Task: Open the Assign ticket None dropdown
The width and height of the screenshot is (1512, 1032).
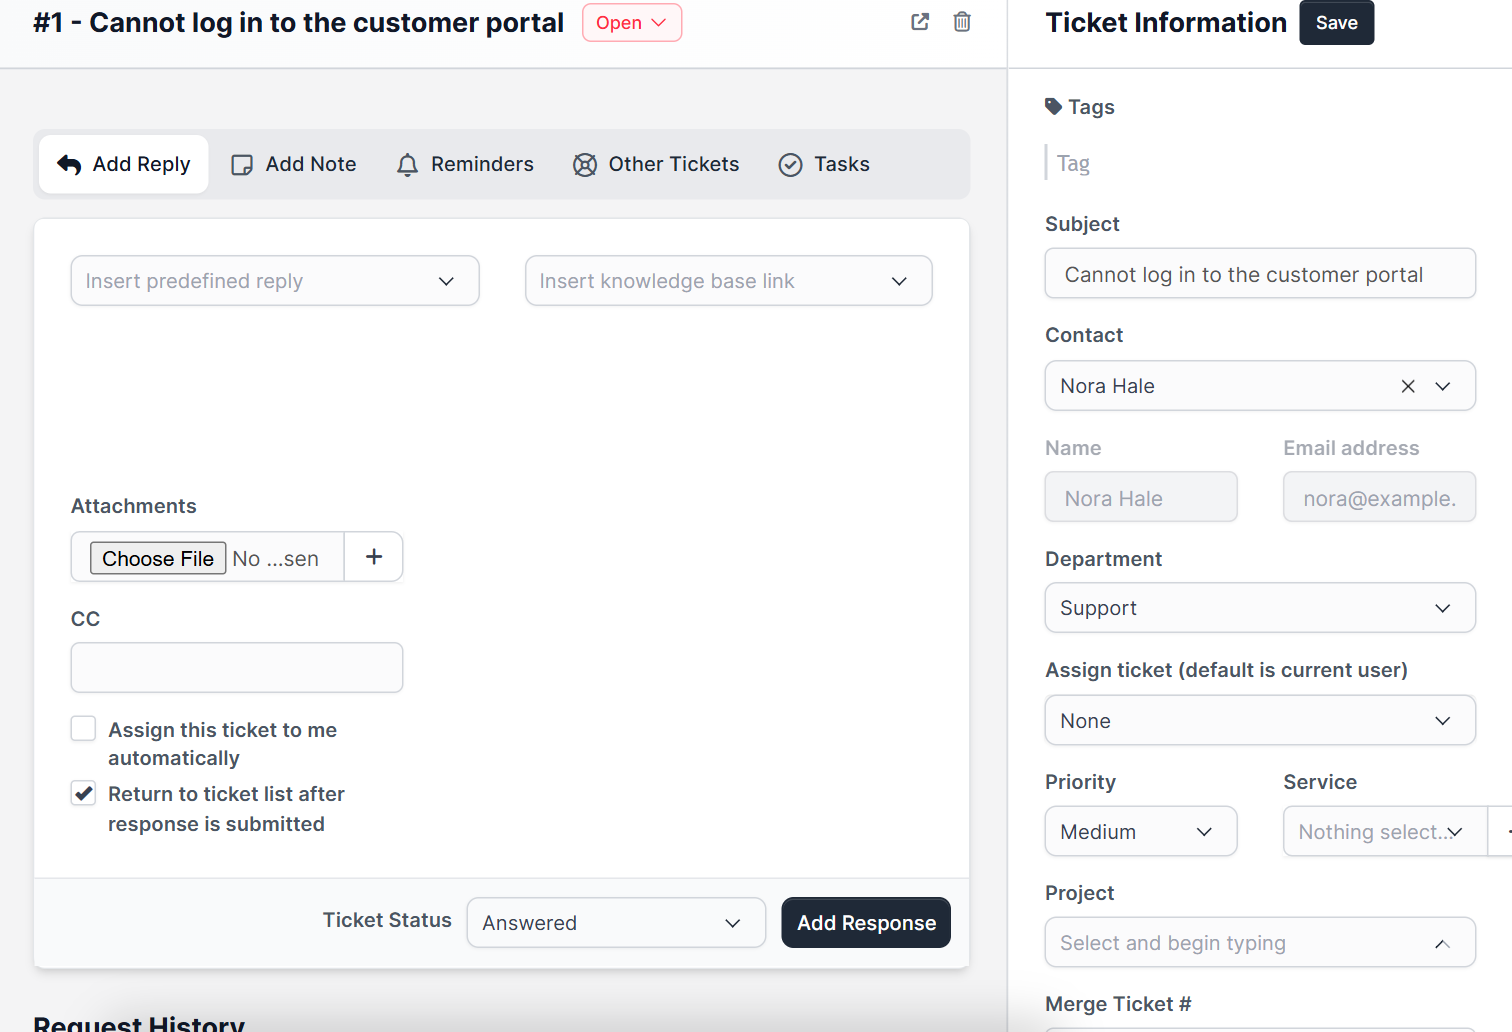Action: coord(1260,720)
